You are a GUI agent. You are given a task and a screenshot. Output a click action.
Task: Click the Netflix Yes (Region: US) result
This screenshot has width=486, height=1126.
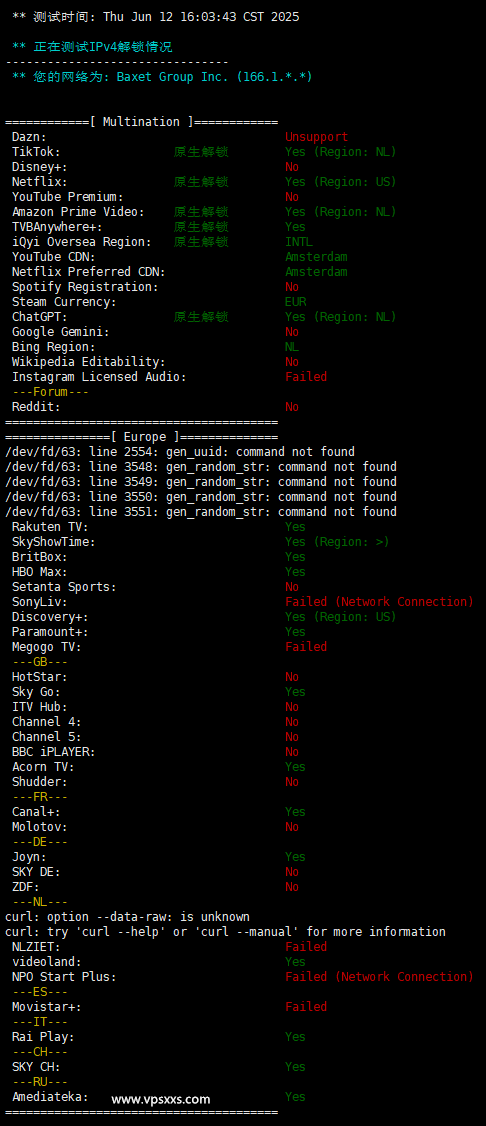coord(340,182)
